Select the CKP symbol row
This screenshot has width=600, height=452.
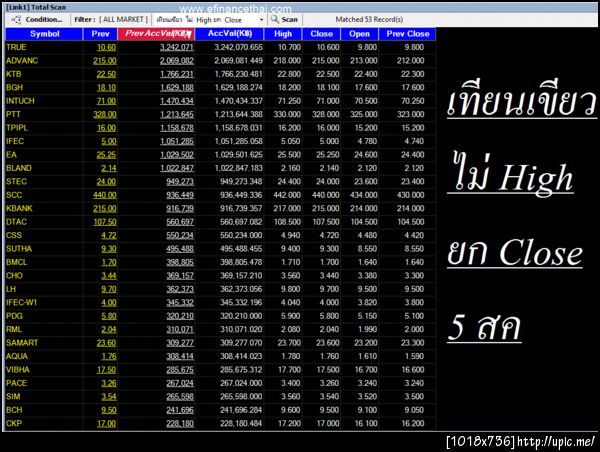(x=220, y=423)
